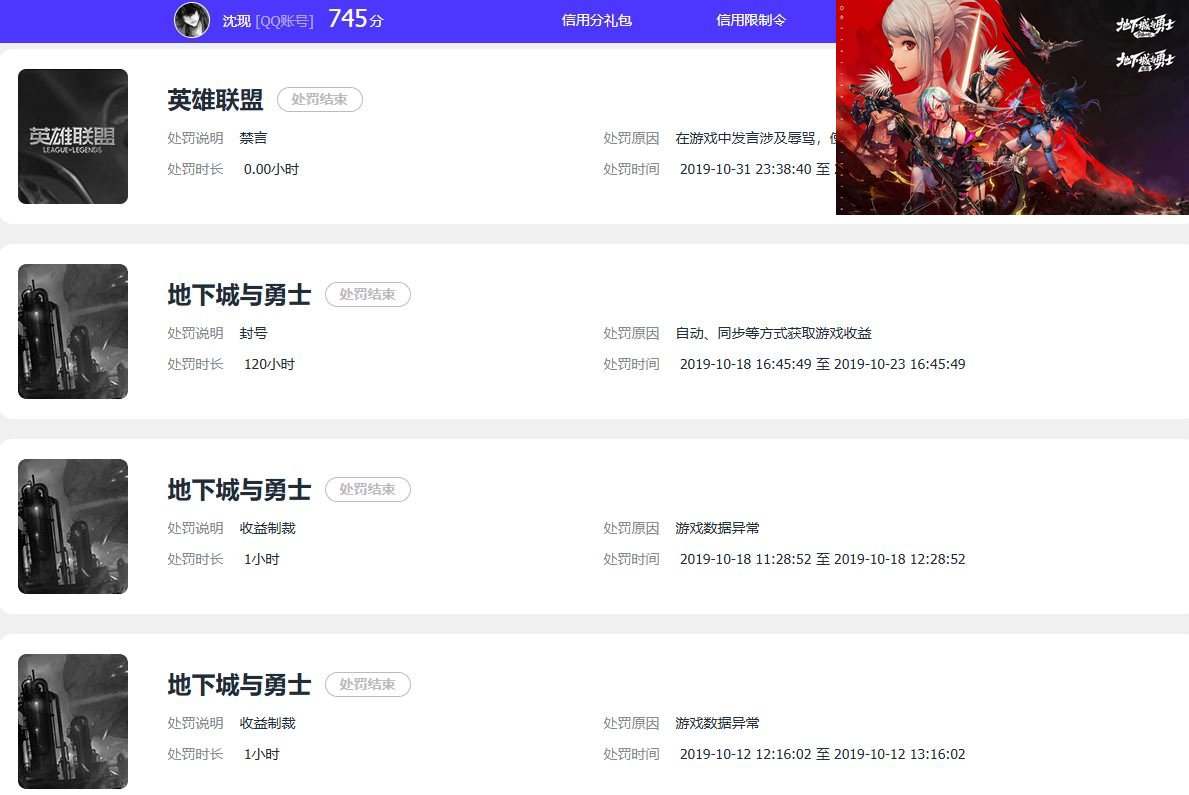1189x795 pixels.
Task: Click the 745分 credit score
Action: [356, 19]
